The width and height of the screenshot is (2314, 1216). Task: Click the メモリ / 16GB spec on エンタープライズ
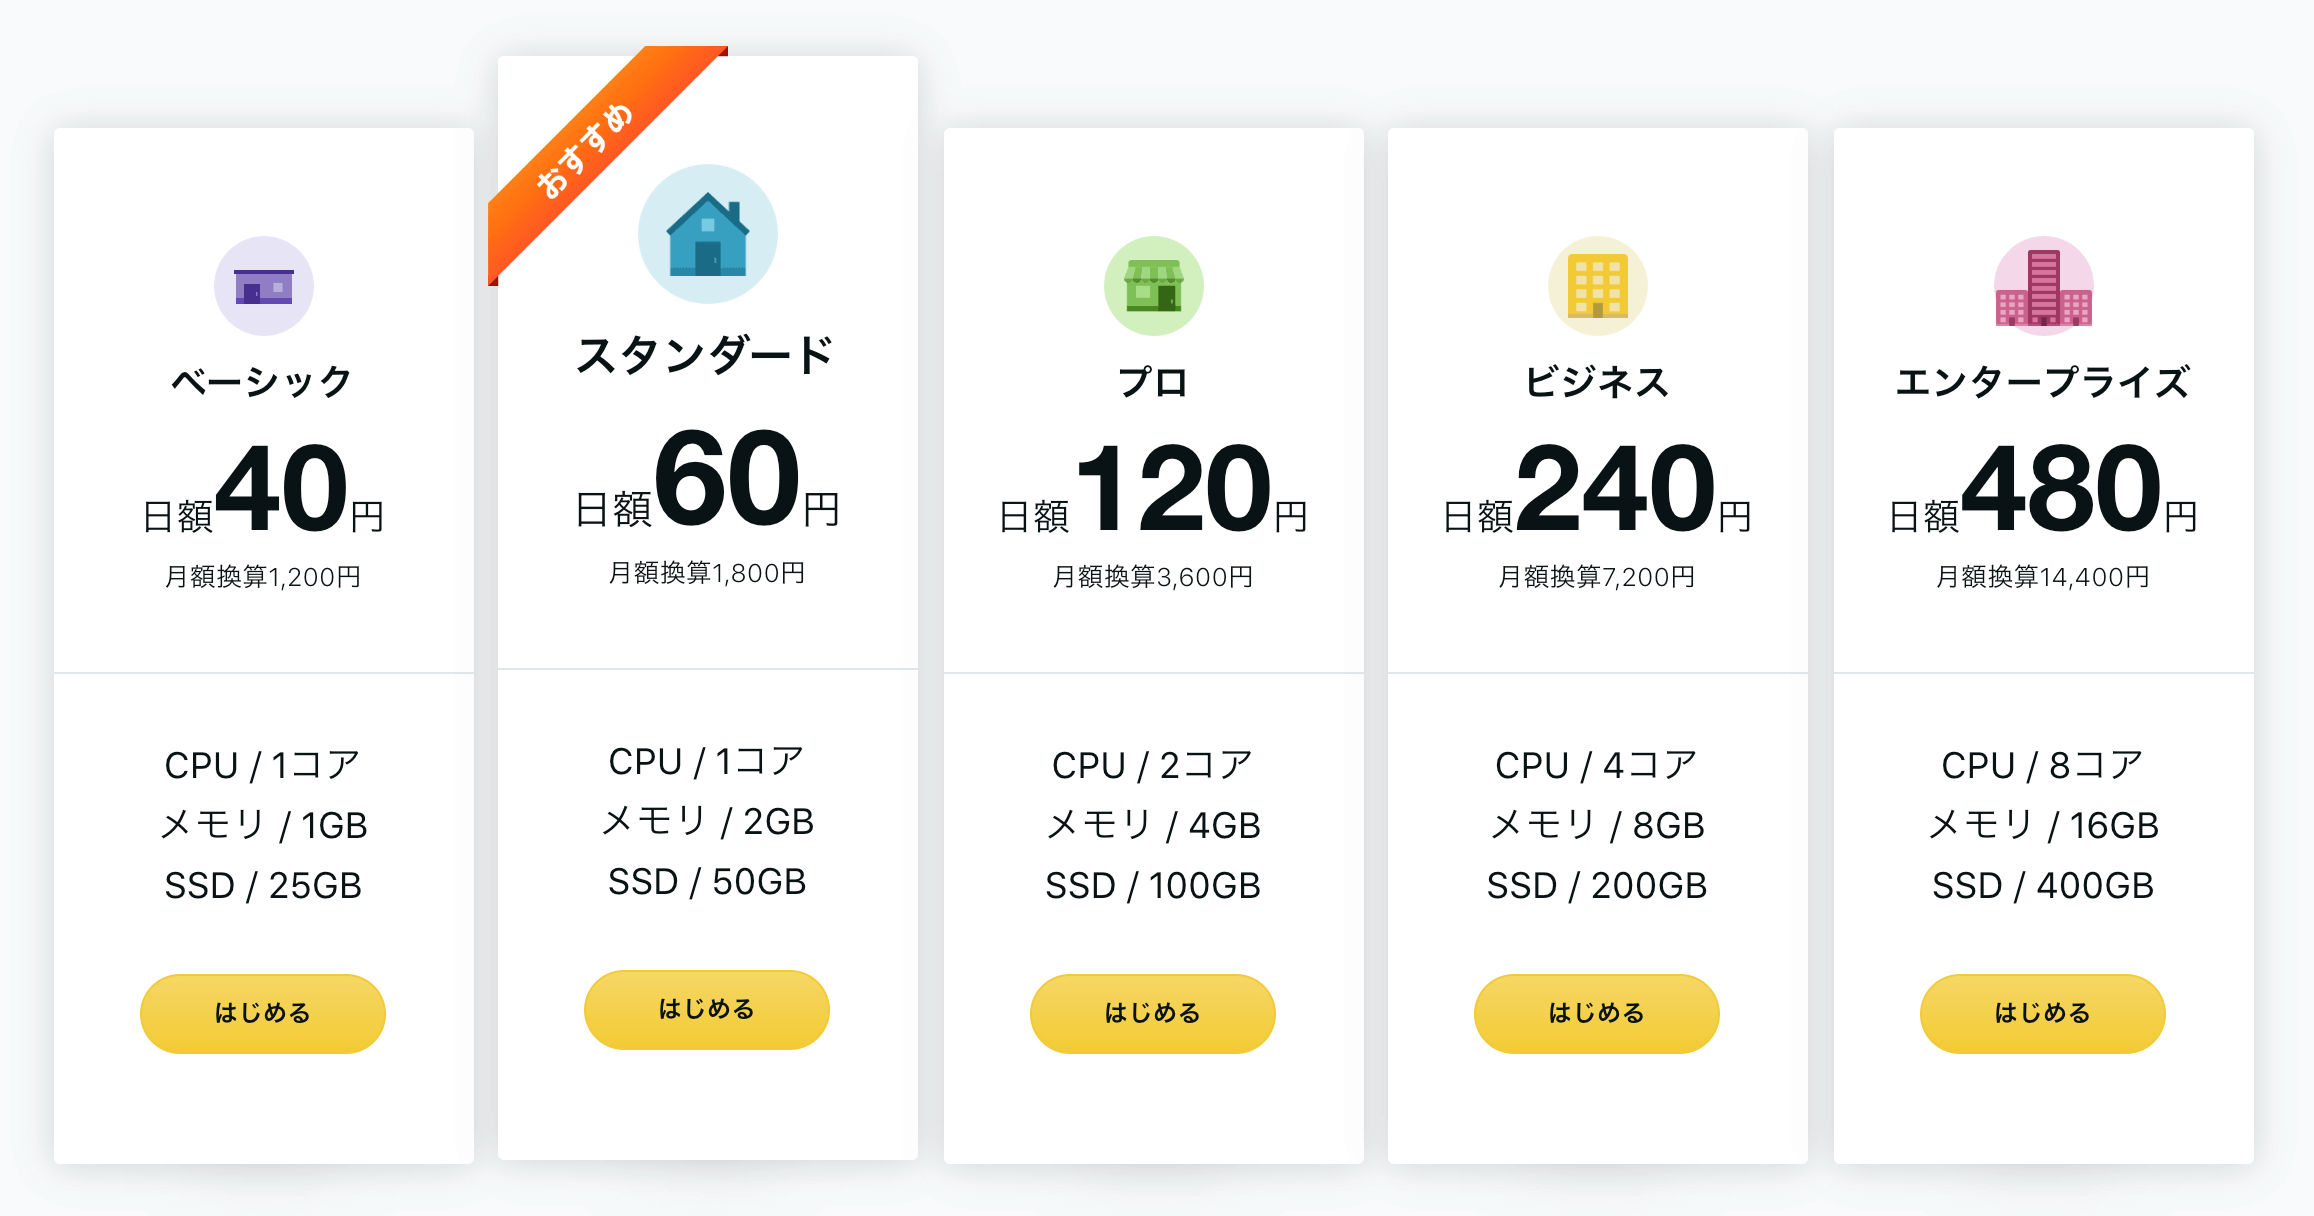pos(2043,823)
